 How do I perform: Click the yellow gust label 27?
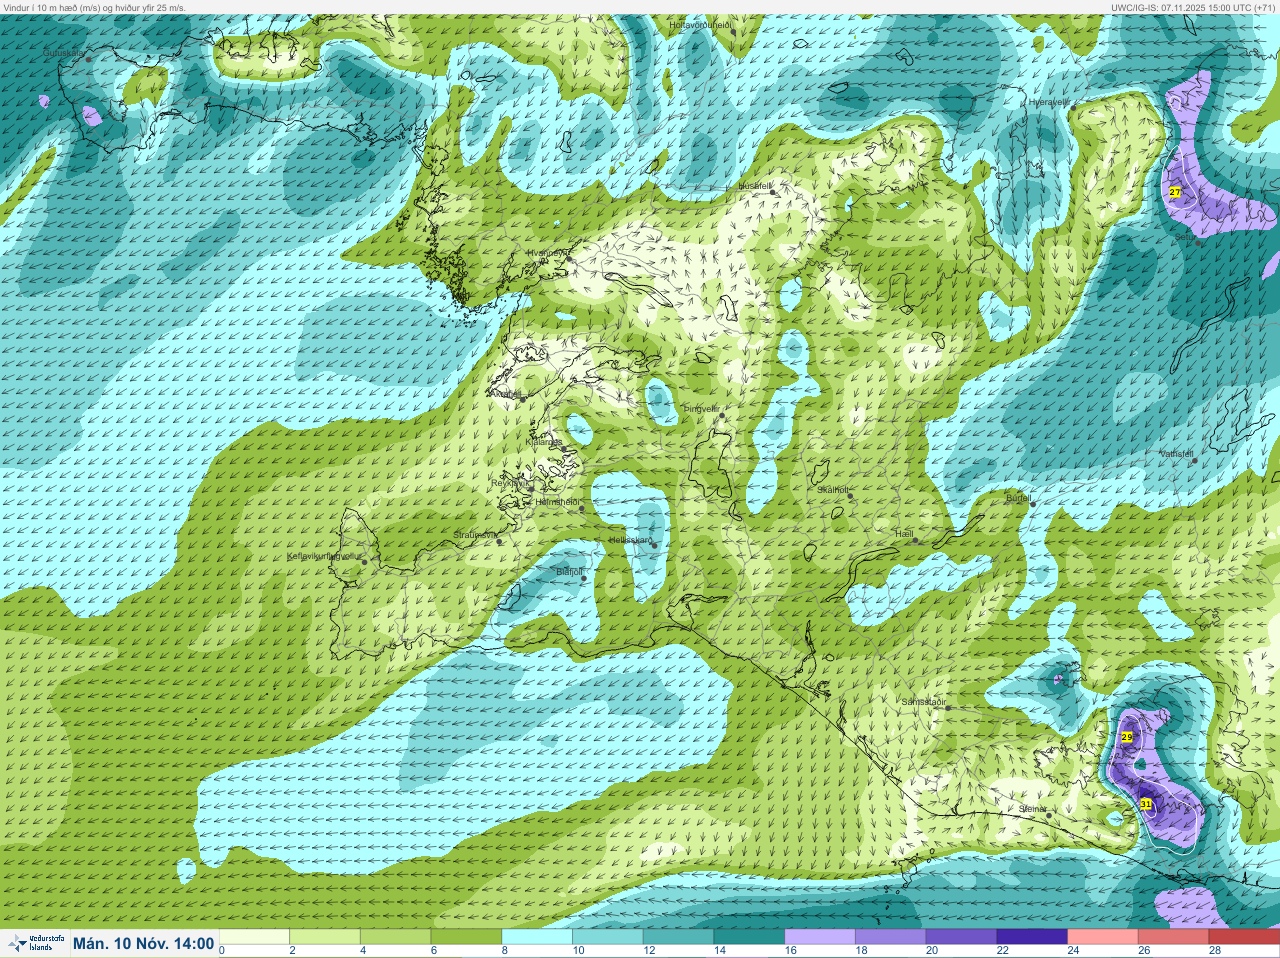coord(1175,192)
